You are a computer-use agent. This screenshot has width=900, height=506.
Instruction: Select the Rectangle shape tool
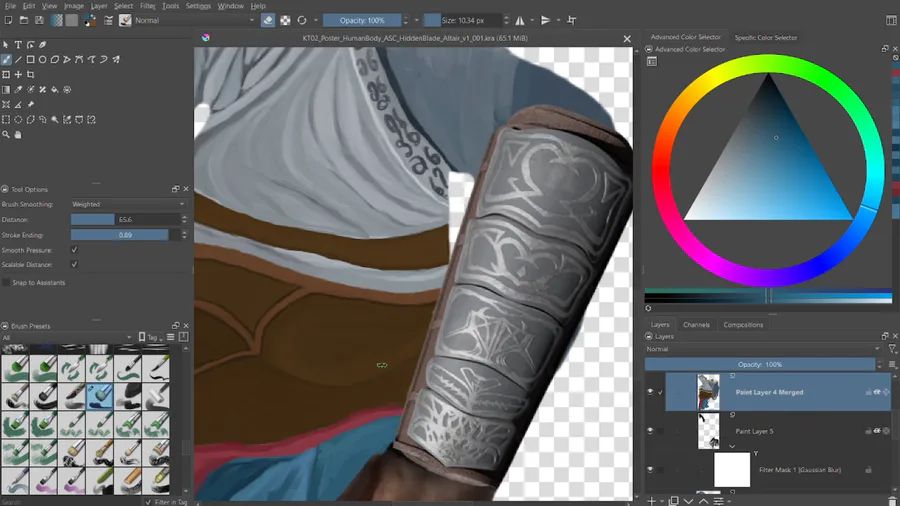tap(30, 60)
